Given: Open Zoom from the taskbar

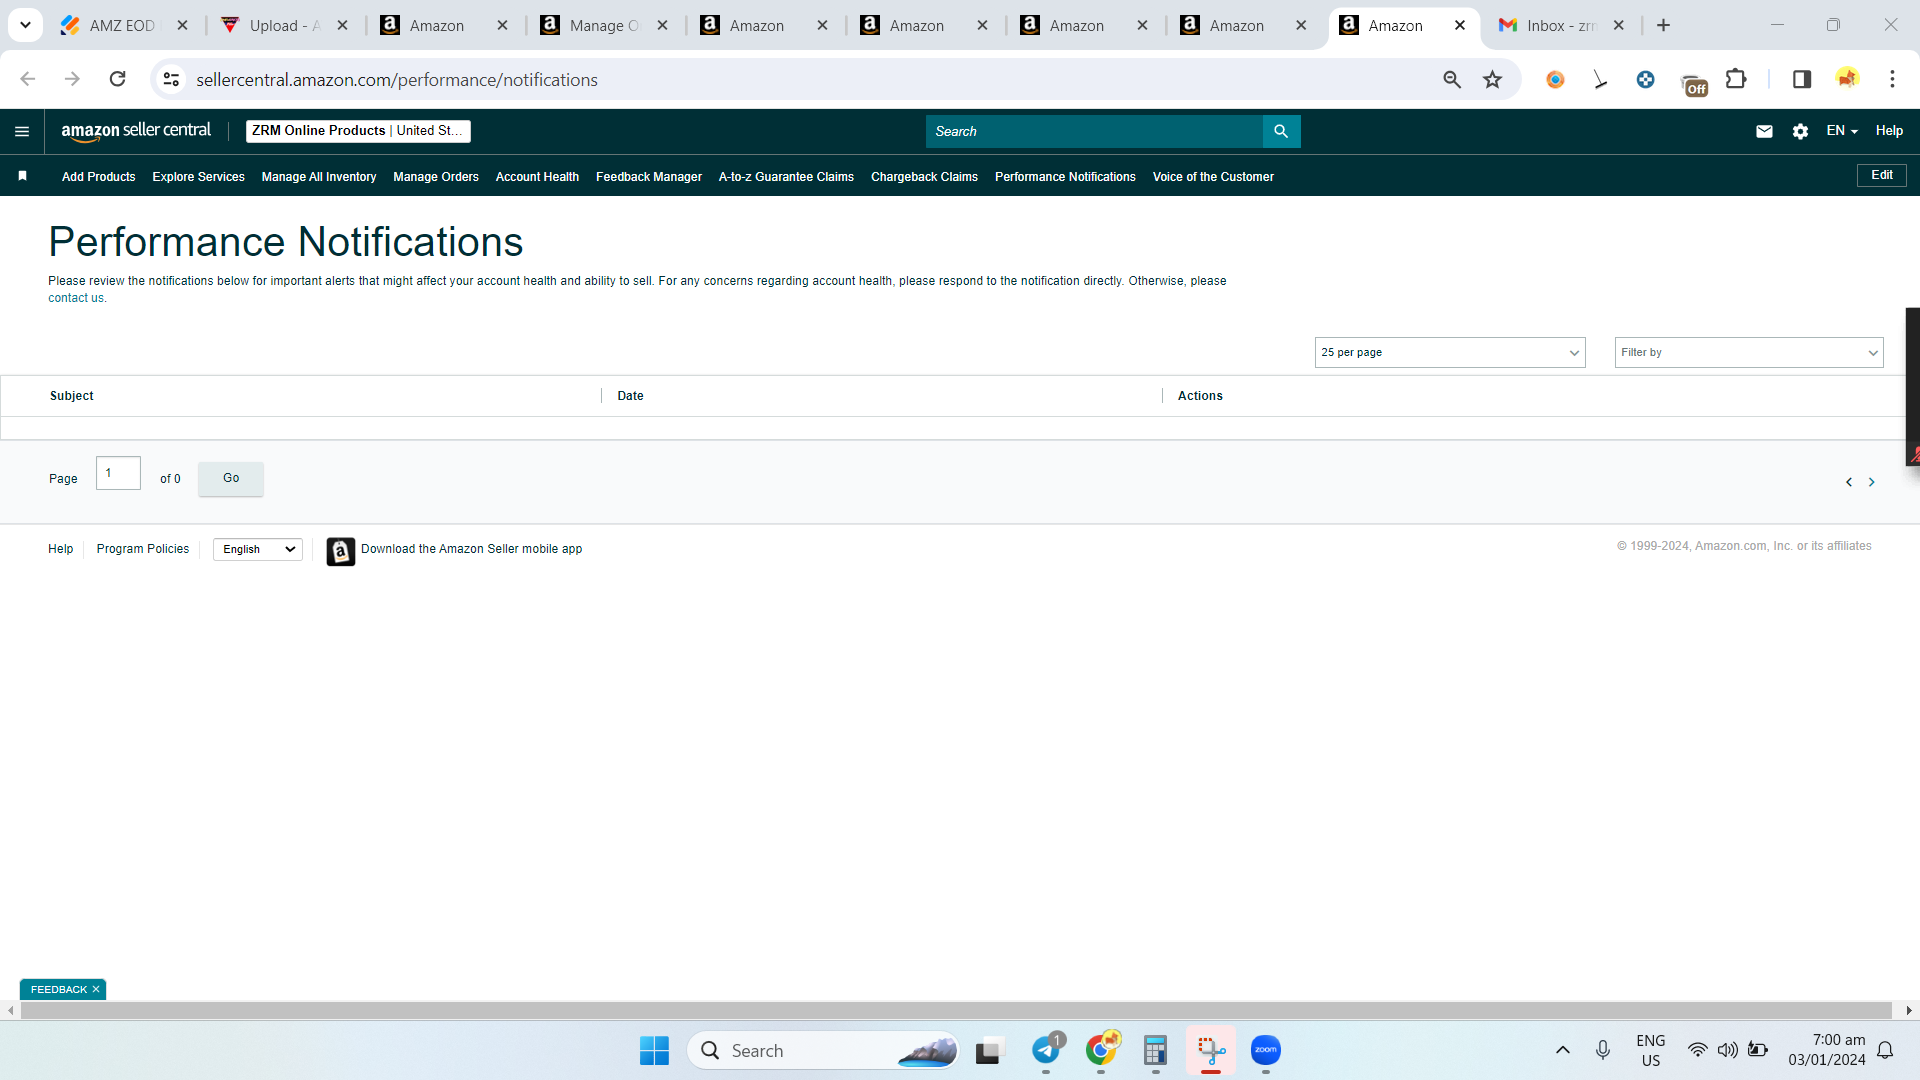Looking at the screenshot, I should [x=1266, y=1050].
